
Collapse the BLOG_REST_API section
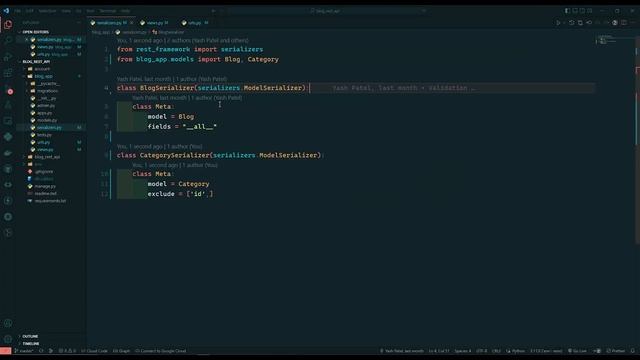(x=36, y=62)
